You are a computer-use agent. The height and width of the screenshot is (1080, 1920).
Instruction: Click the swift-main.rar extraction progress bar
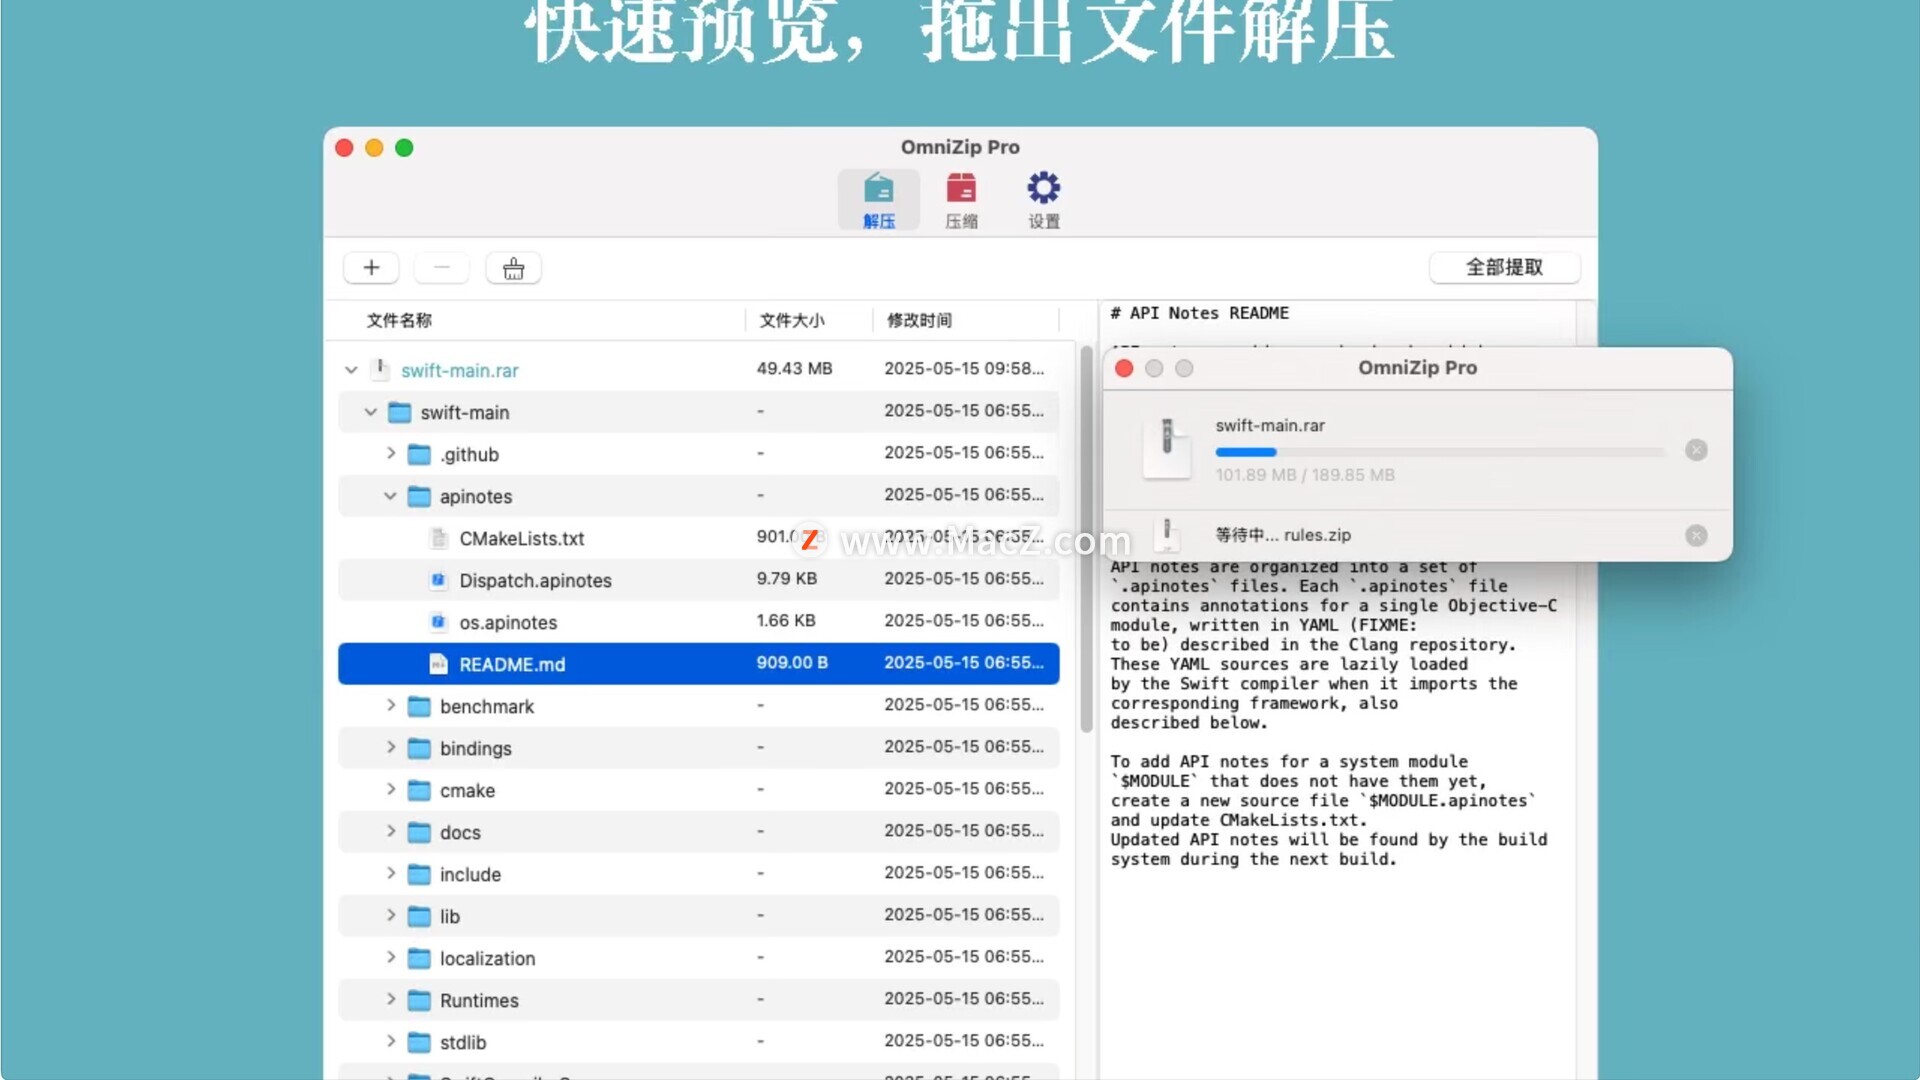(1439, 452)
